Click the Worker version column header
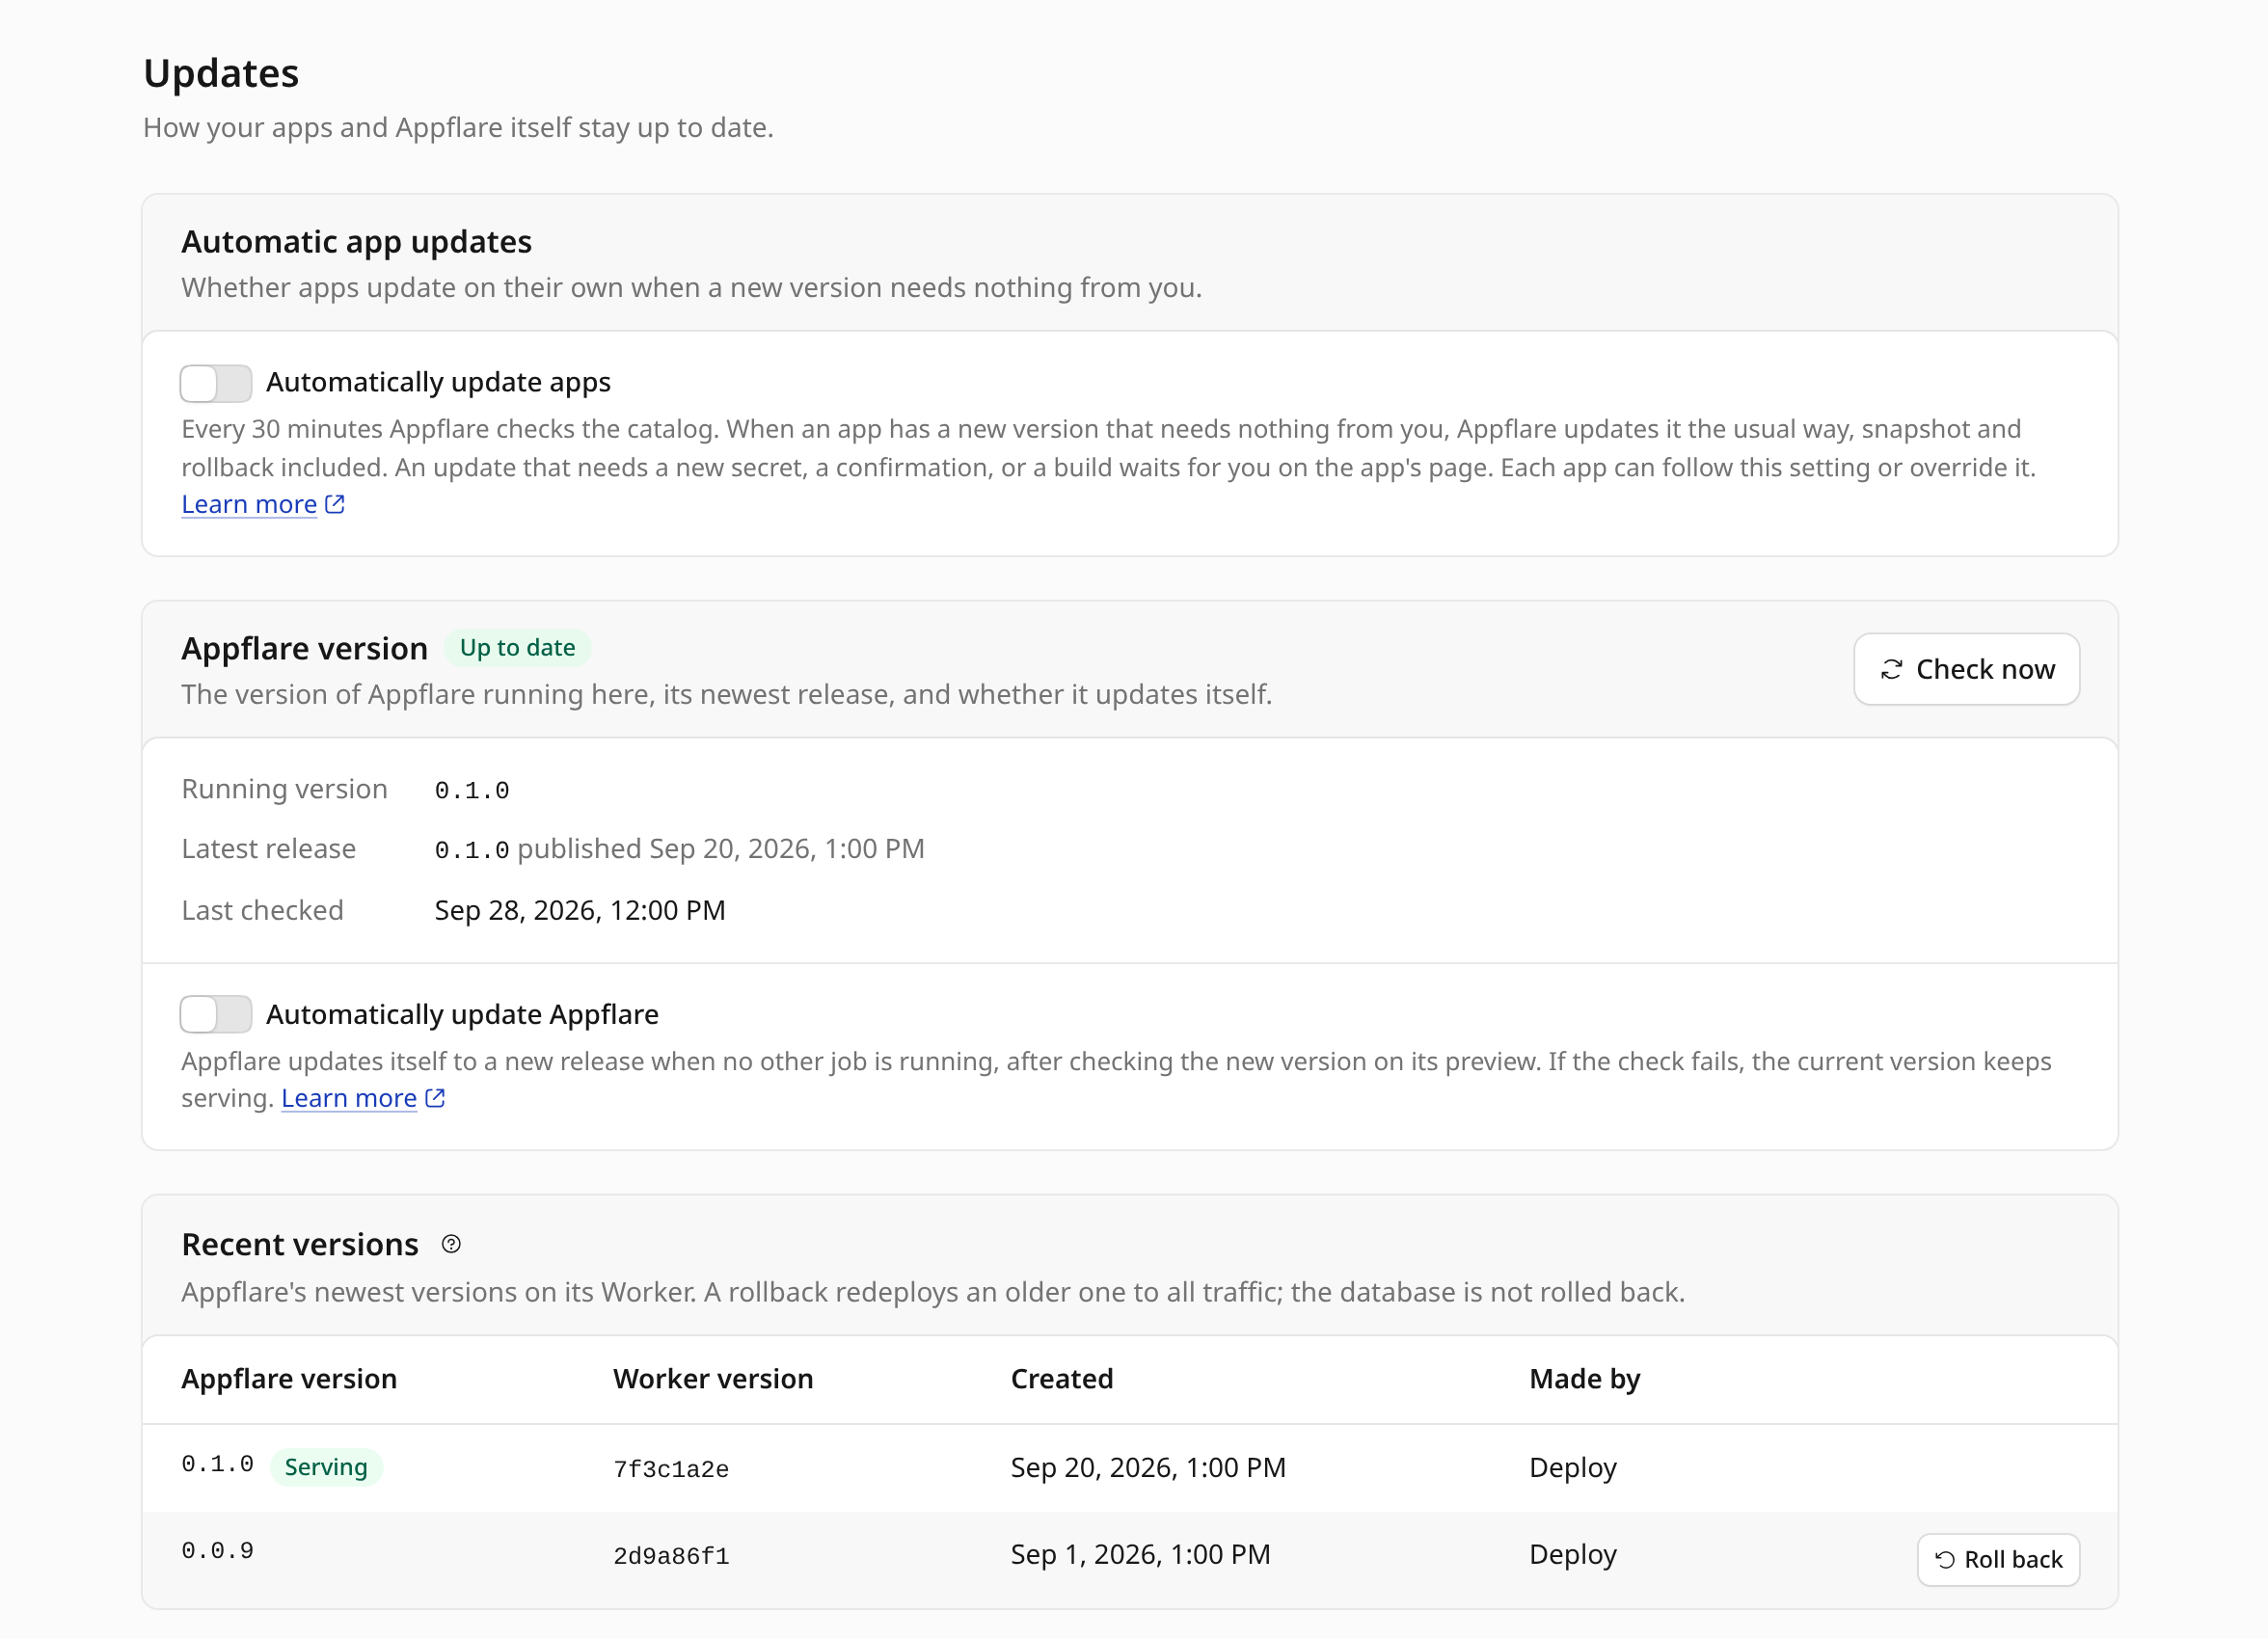 713,1379
